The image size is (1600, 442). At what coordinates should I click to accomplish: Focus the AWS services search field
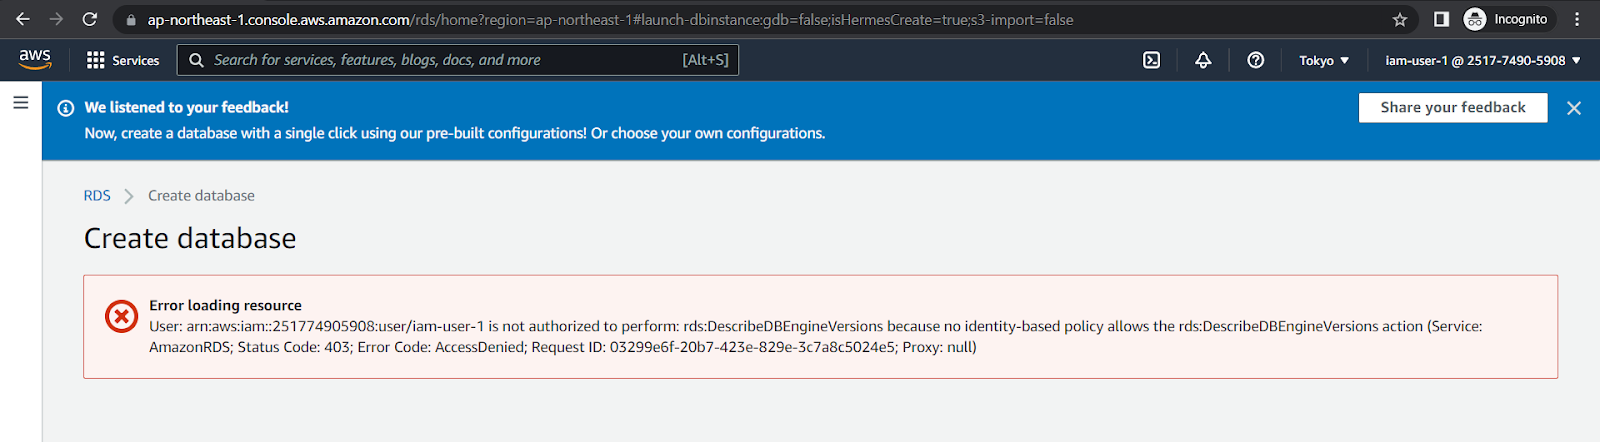(x=458, y=60)
